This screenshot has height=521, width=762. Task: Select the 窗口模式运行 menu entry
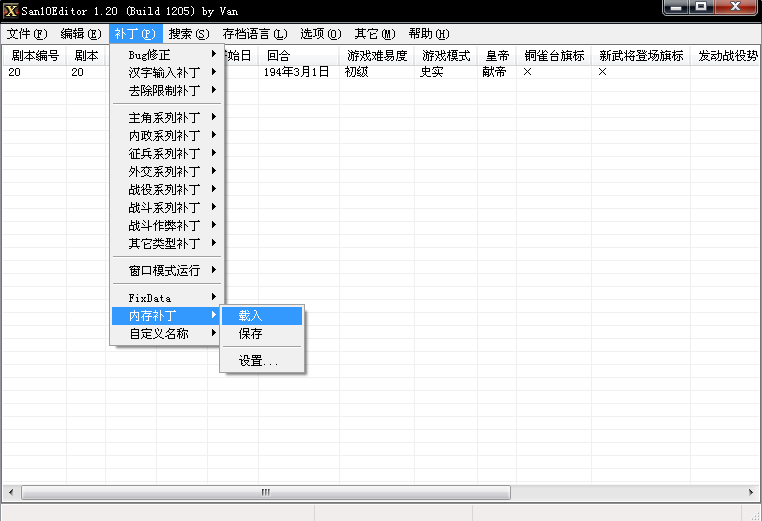click(167, 271)
